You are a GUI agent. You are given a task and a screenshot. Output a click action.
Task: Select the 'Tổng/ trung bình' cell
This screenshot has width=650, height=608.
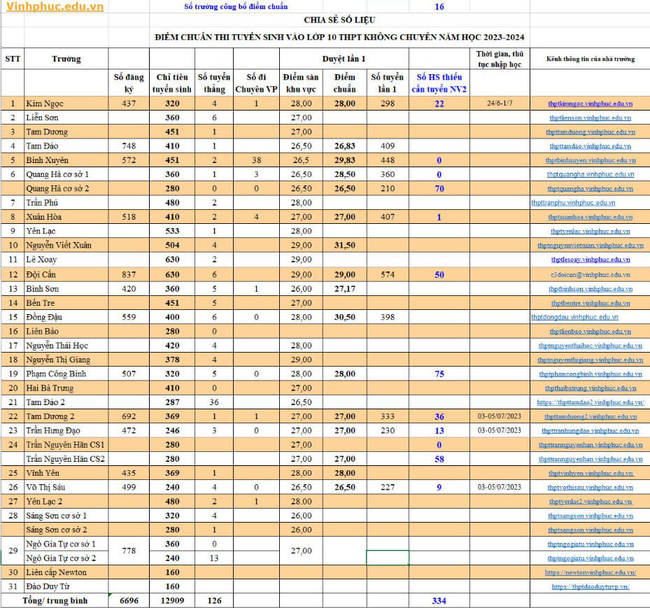55,601
